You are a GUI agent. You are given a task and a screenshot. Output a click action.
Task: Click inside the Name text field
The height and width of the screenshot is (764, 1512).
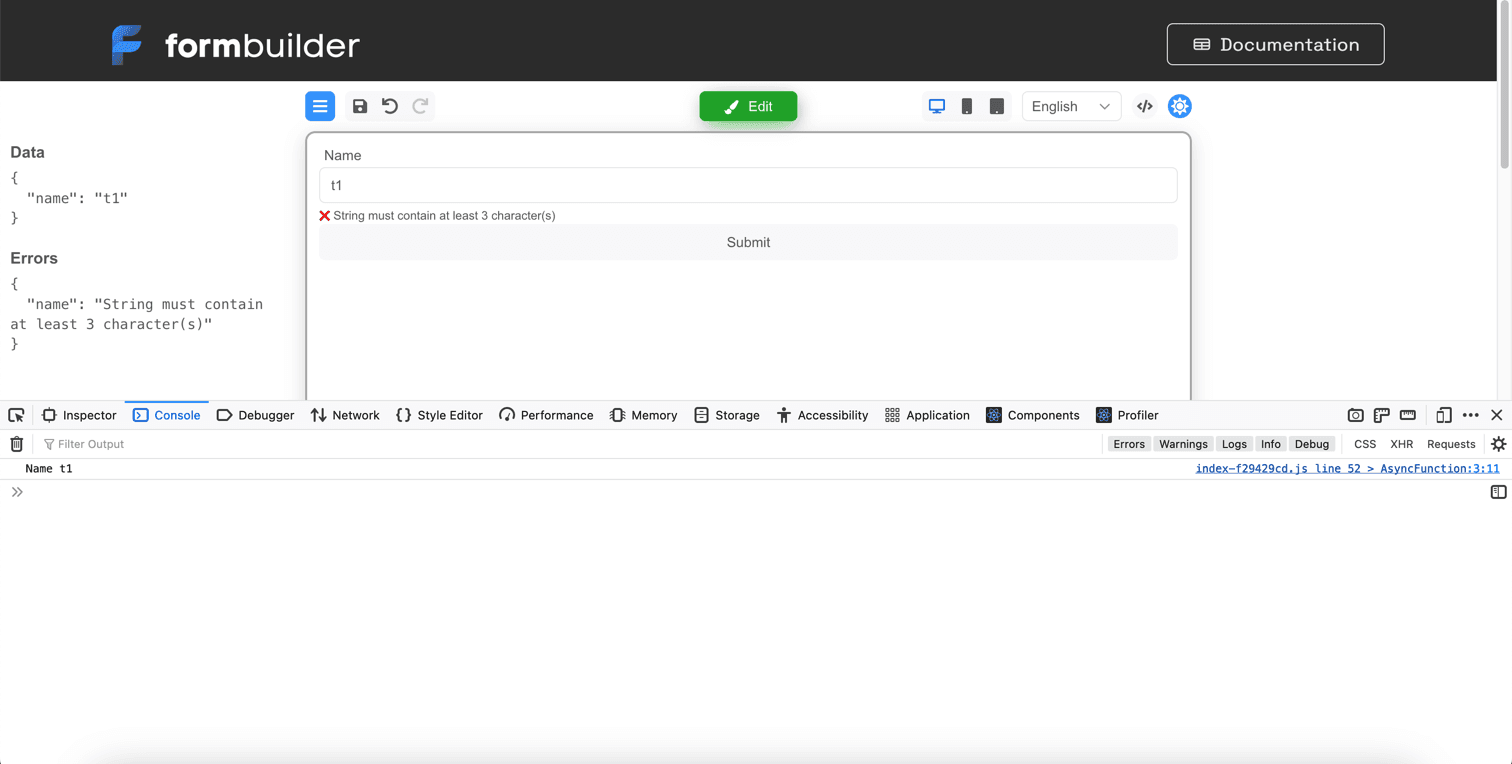[747, 185]
